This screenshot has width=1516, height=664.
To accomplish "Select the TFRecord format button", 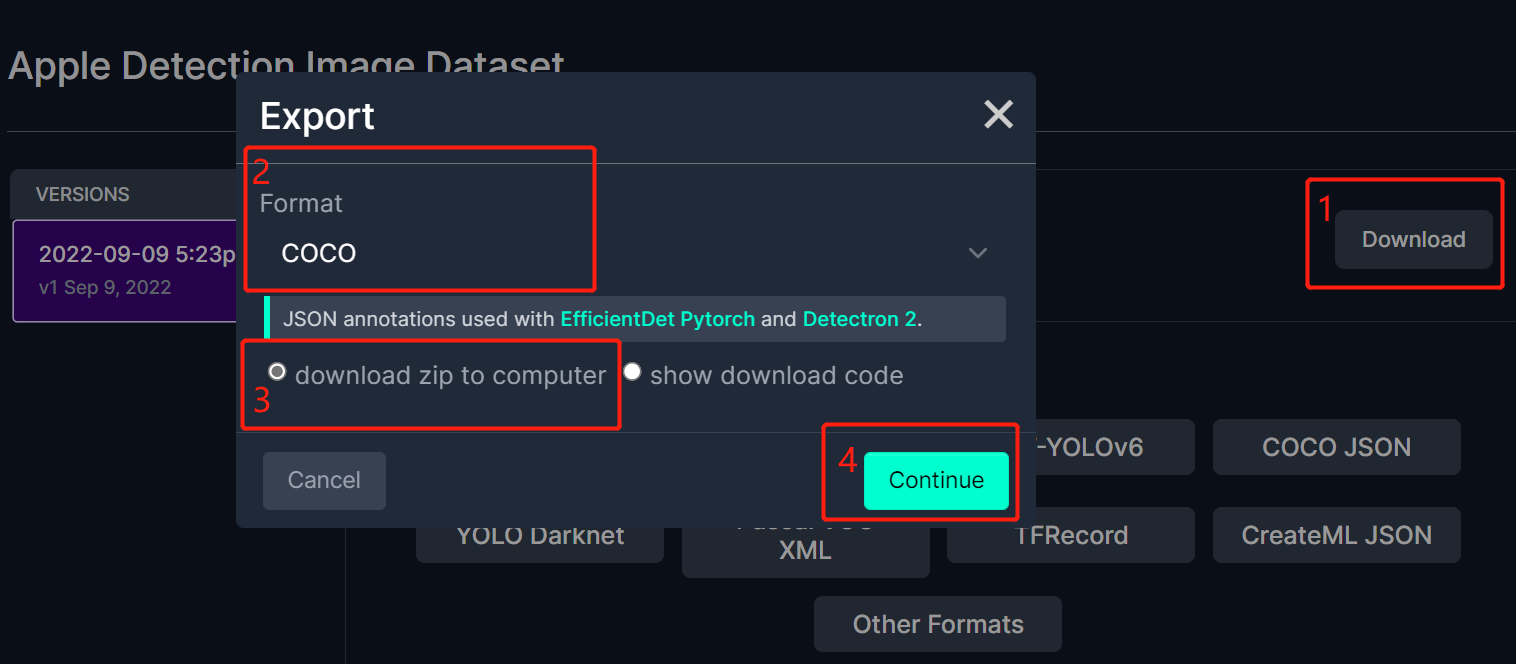I will pyautogui.click(x=1072, y=536).
